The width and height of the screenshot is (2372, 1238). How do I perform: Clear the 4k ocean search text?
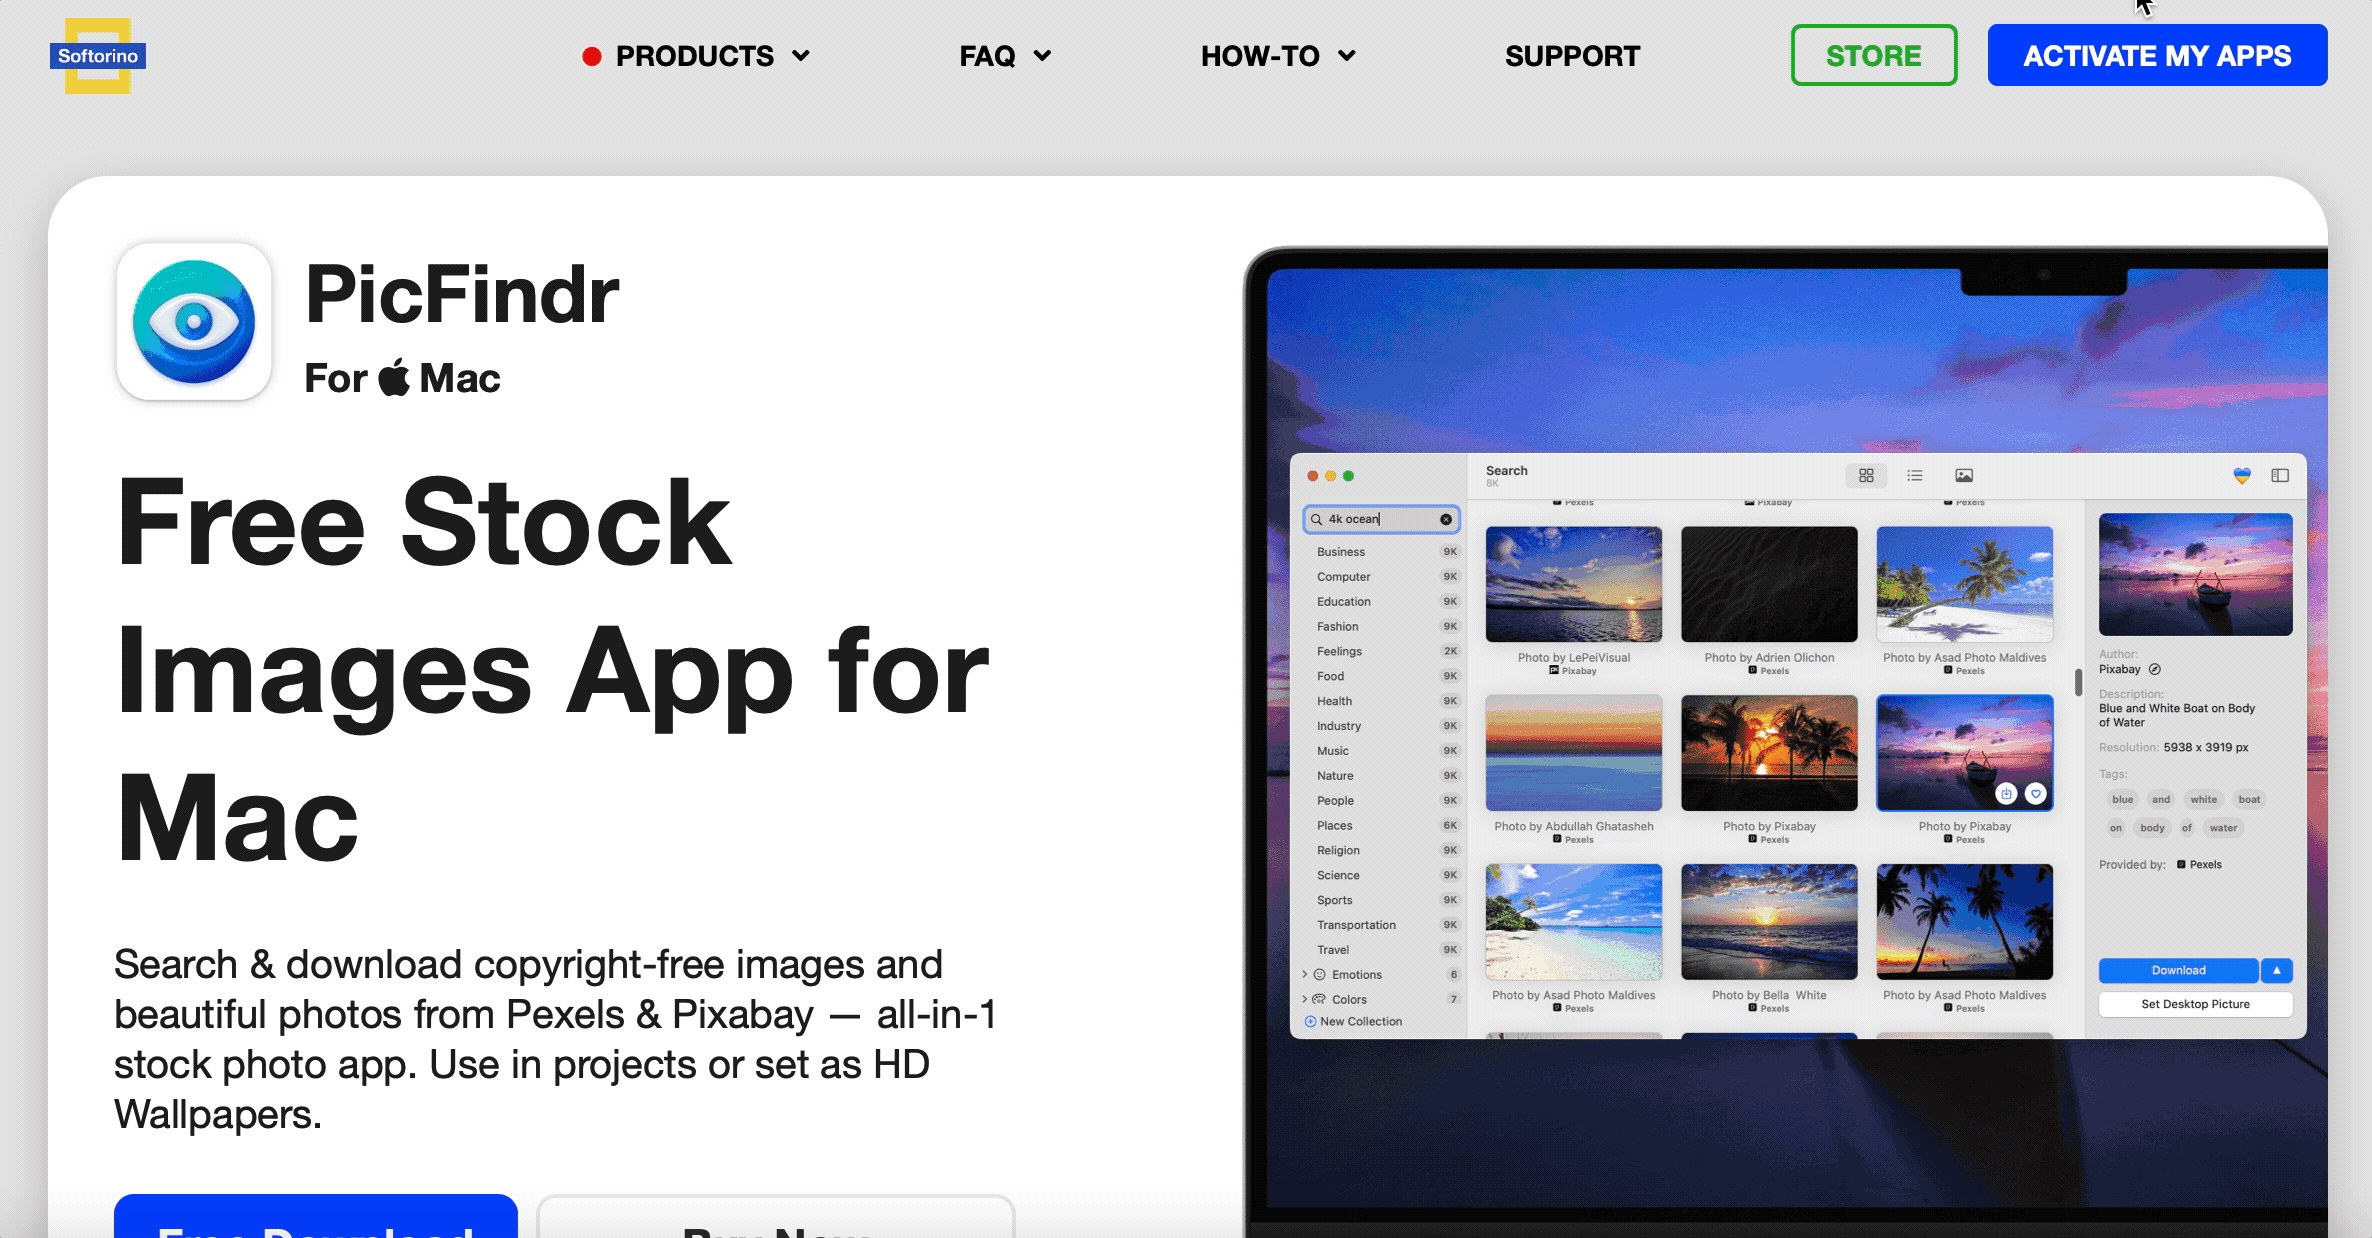(x=1446, y=519)
